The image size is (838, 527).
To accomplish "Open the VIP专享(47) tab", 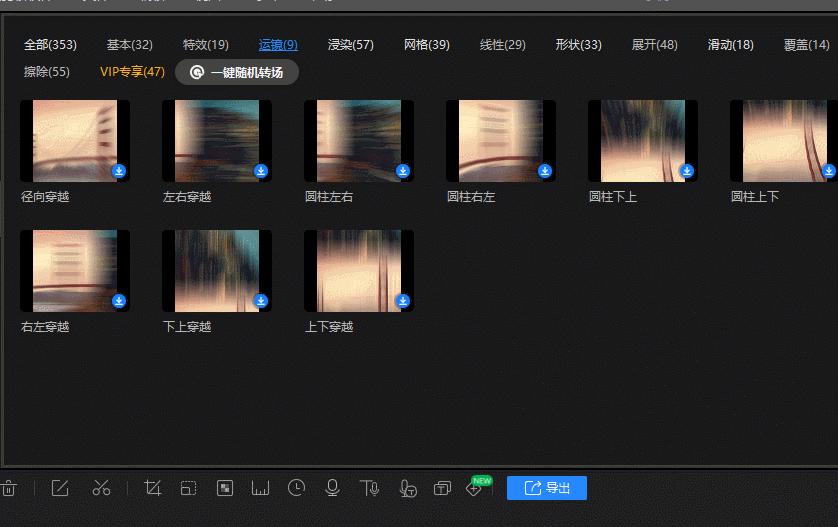I will (x=132, y=72).
